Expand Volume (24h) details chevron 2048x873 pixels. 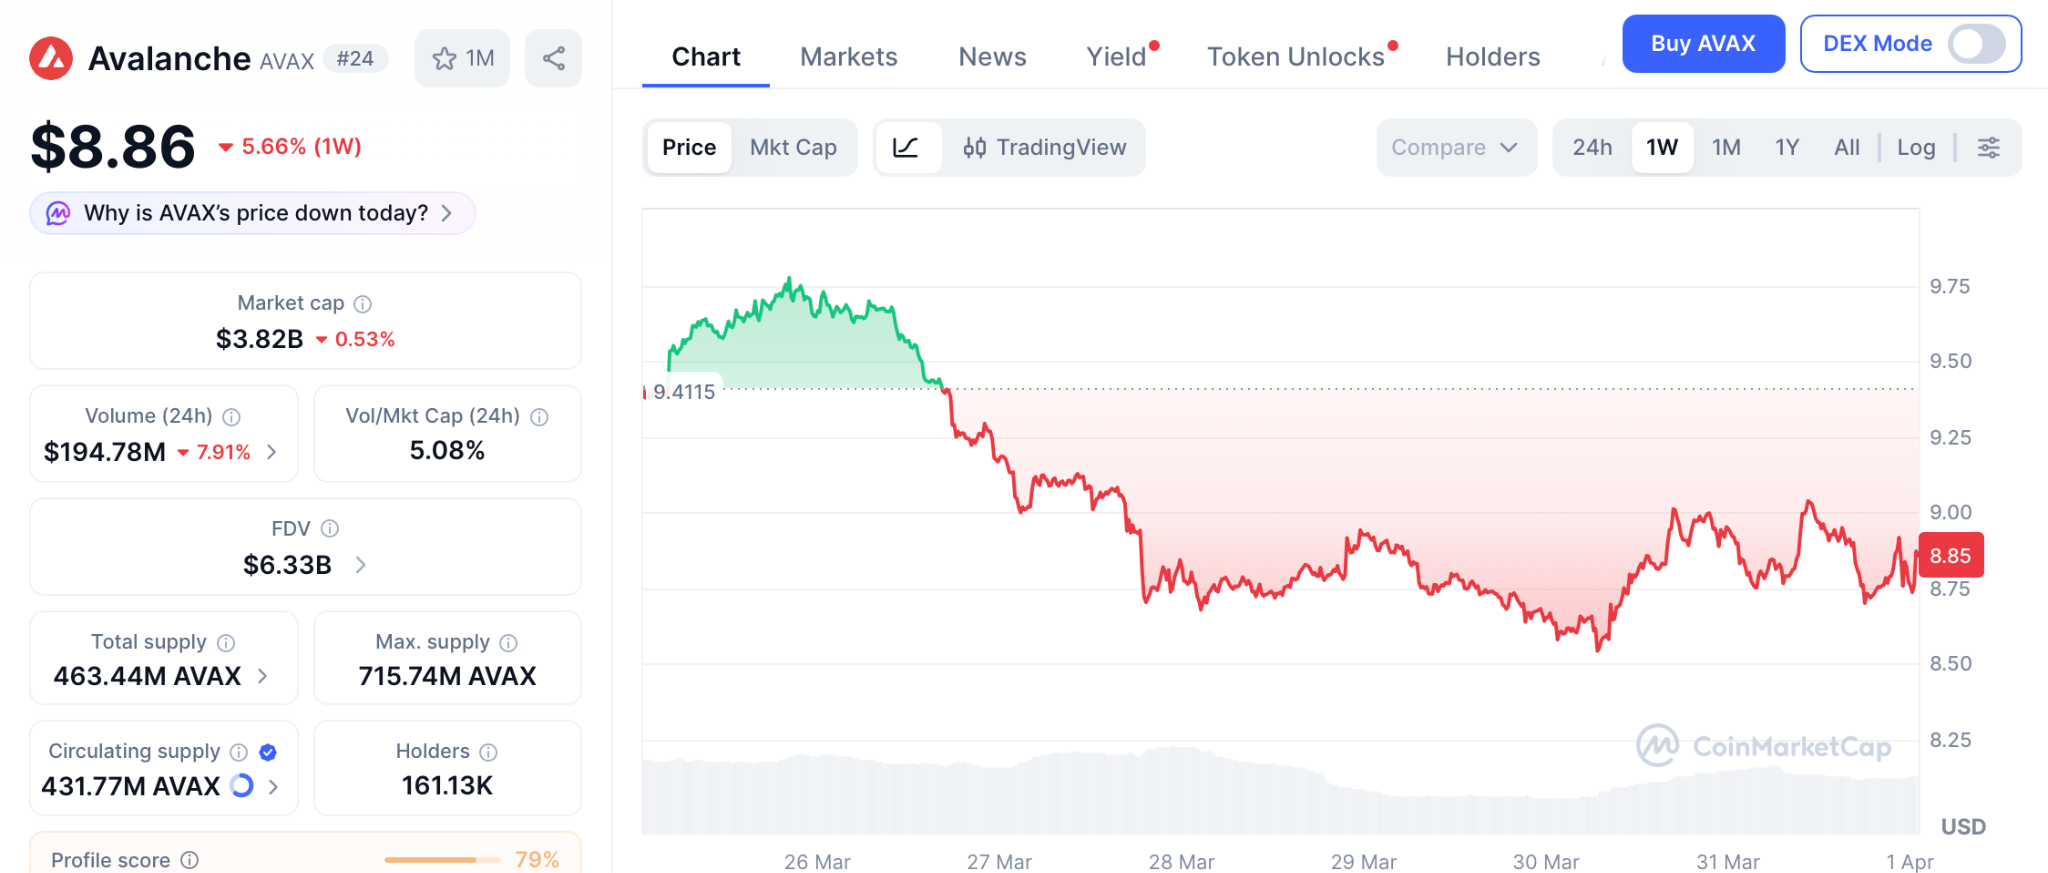click(x=272, y=452)
